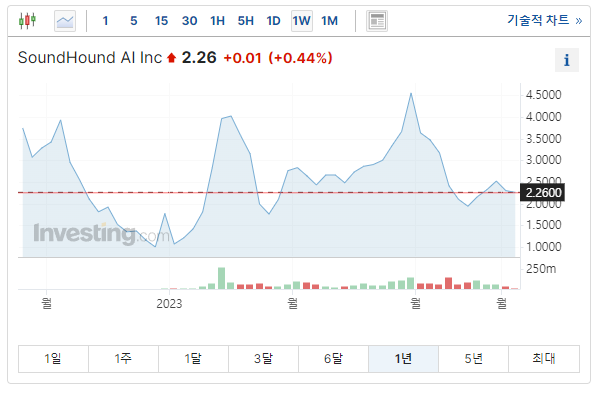605x397 pixels.
Task: Select the 3달 range tab
Action: pyautogui.click(x=264, y=359)
